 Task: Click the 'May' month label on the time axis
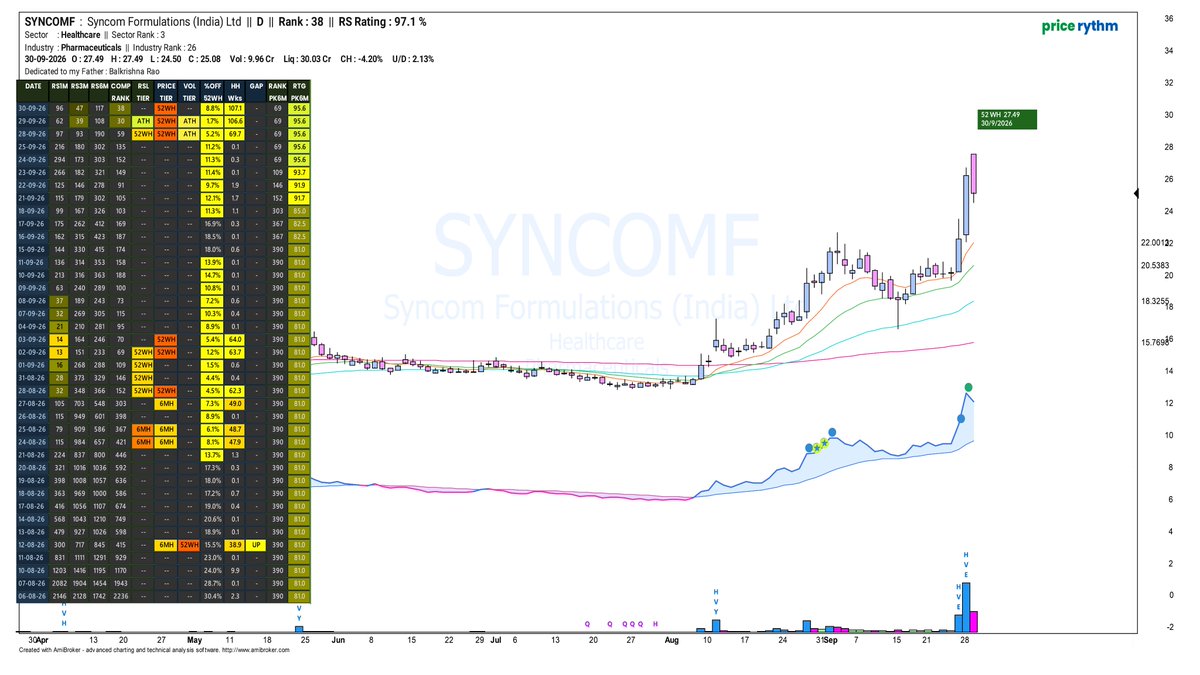pyautogui.click(x=195, y=639)
